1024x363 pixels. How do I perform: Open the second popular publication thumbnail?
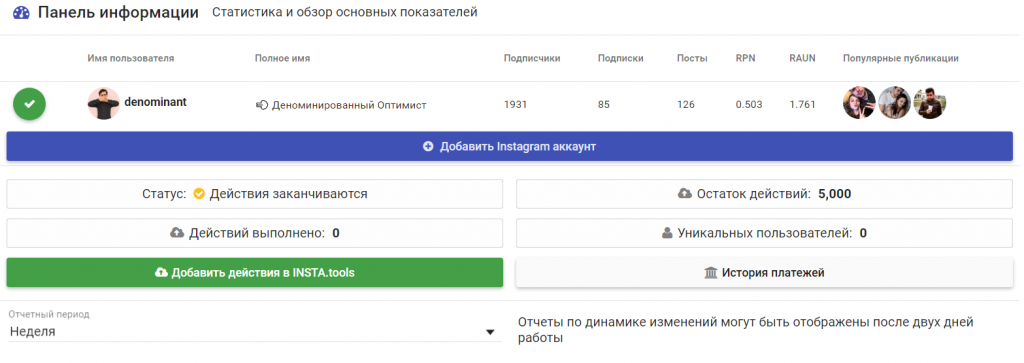point(894,103)
